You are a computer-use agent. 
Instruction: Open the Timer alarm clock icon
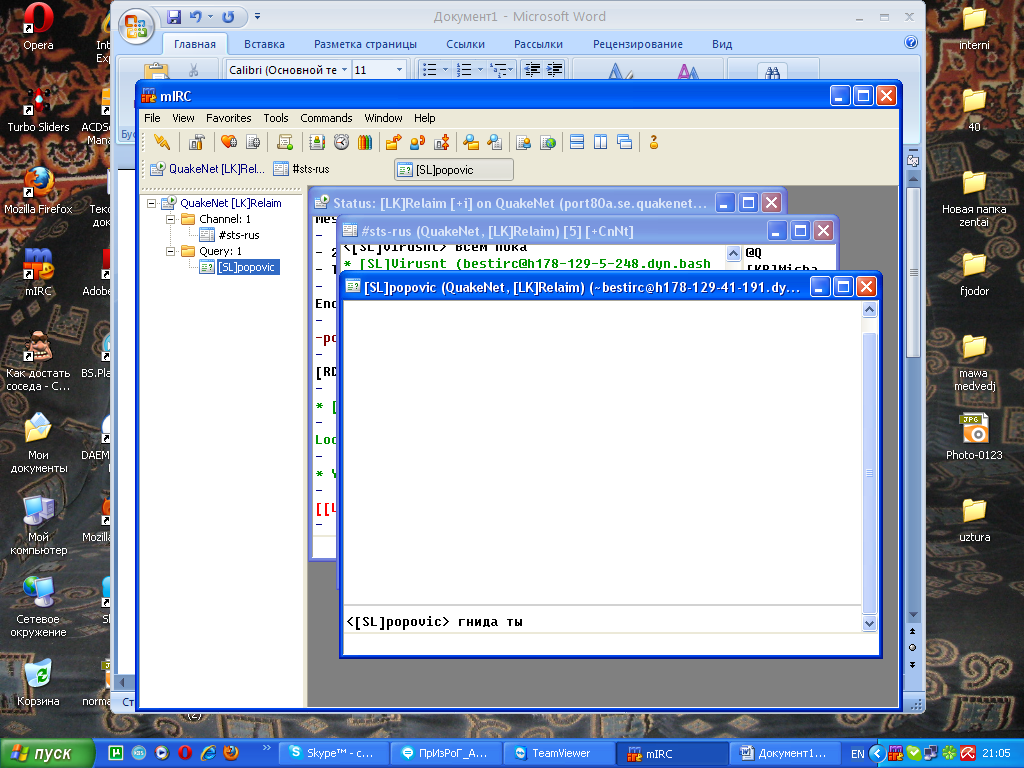pyautogui.click(x=341, y=142)
